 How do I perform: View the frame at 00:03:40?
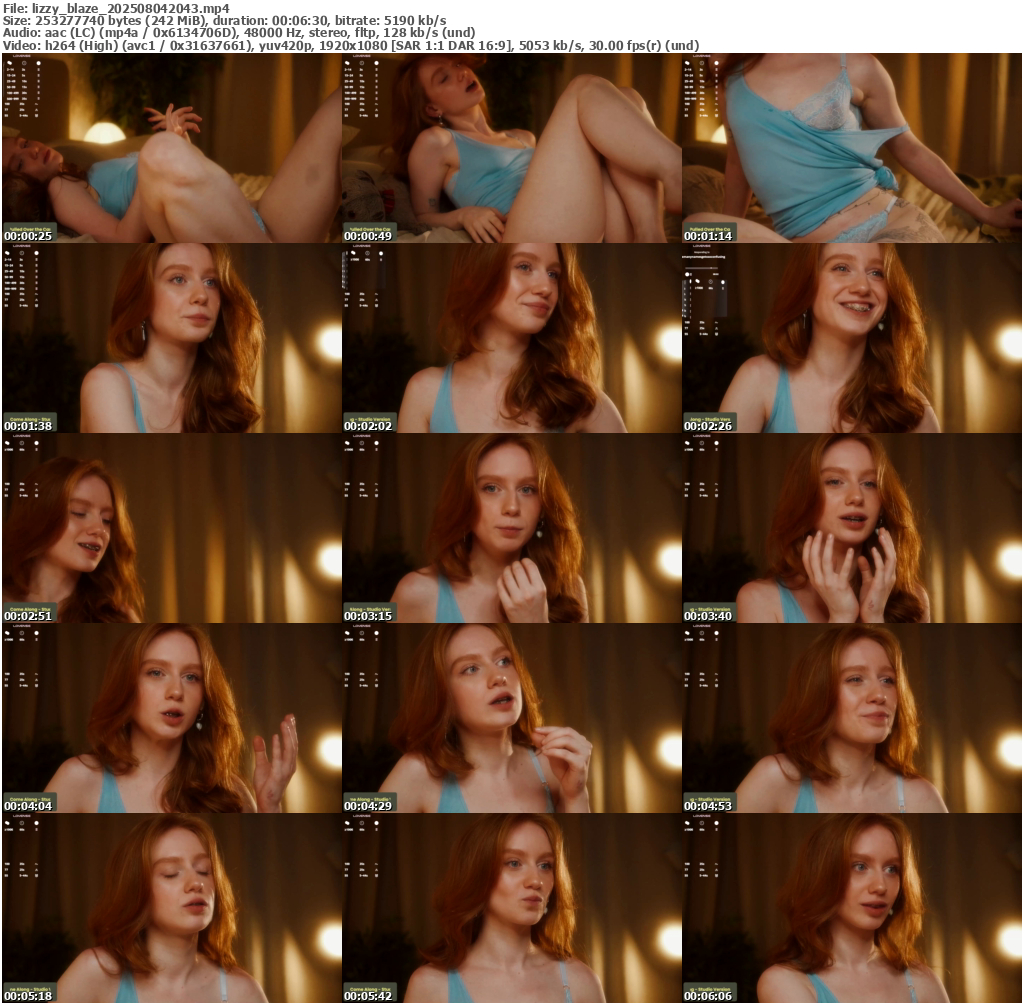[x=852, y=528]
